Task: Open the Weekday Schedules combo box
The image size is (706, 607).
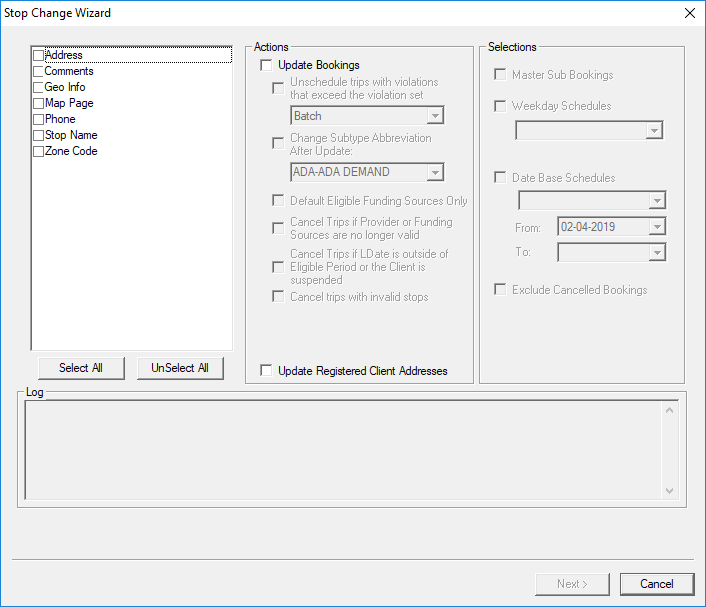Action: (x=653, y=131)
